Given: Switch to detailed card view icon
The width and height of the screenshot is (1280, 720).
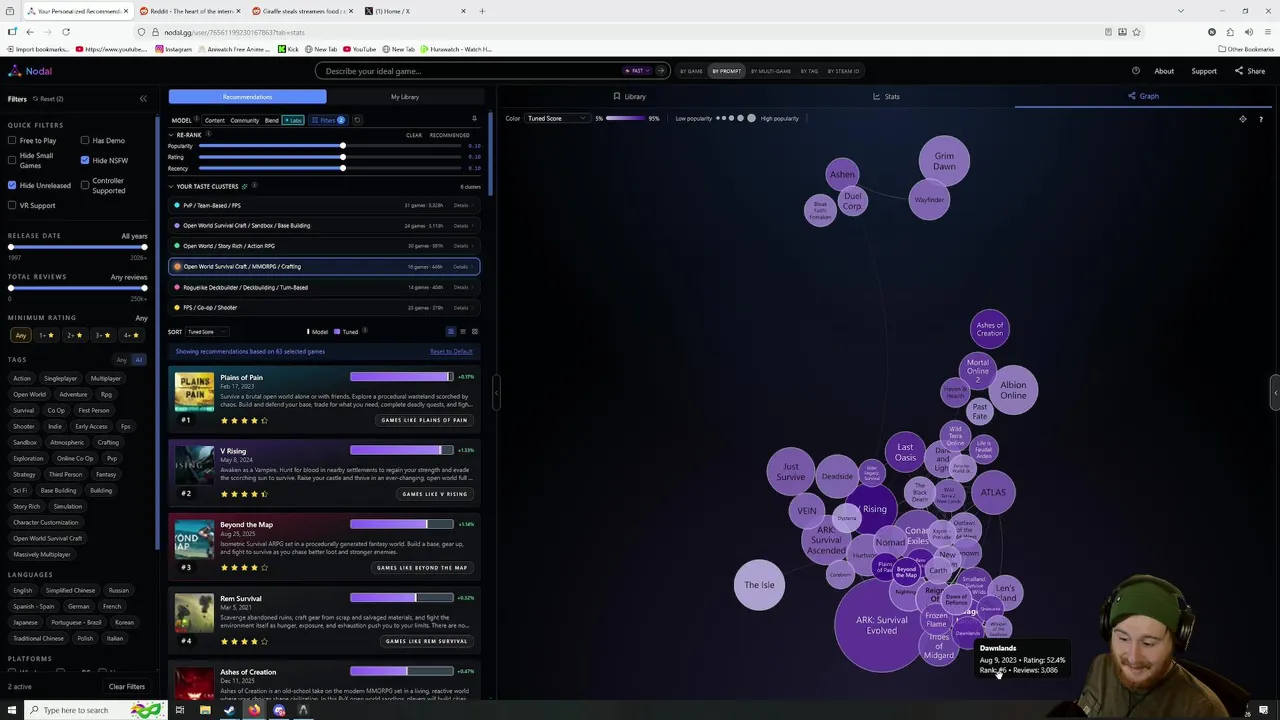Looking at the screenshot, I should tap(451, 331).
